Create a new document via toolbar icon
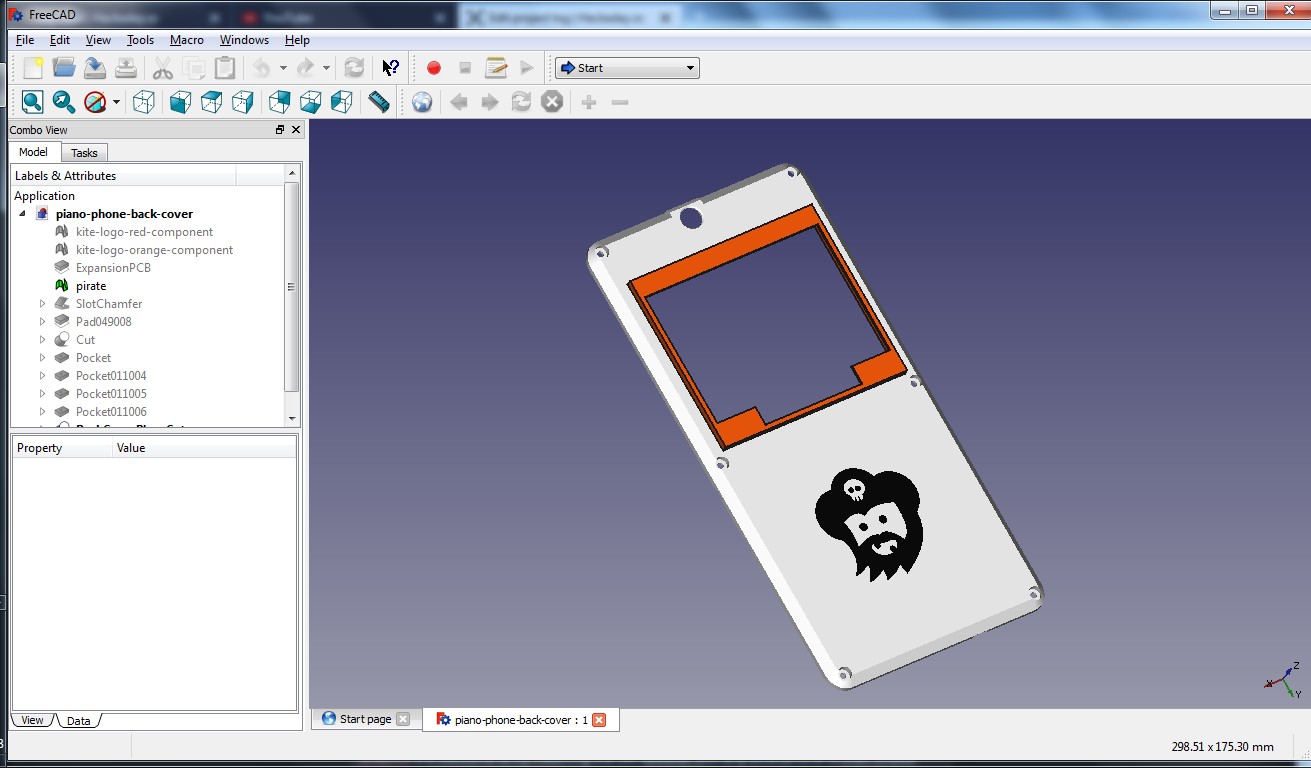This screenshot has width=1311, height=768. [x=33, y=68]
